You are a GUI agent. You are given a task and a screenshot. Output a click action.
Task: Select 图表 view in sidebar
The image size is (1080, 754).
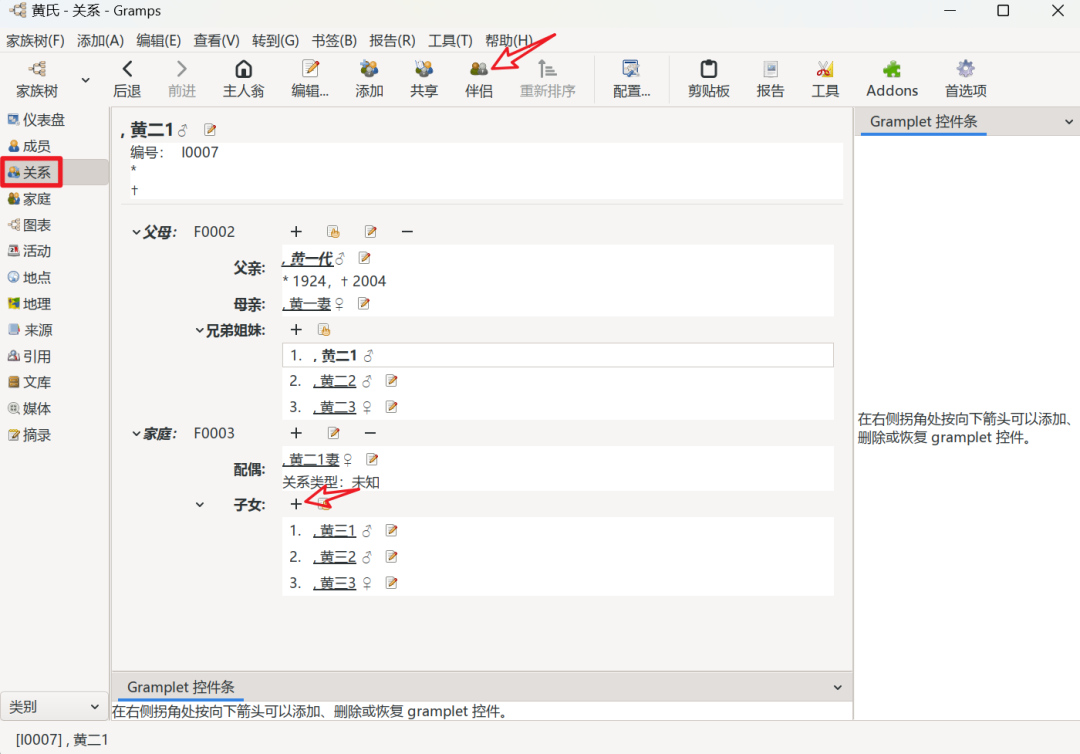click(x=37, y=225)
